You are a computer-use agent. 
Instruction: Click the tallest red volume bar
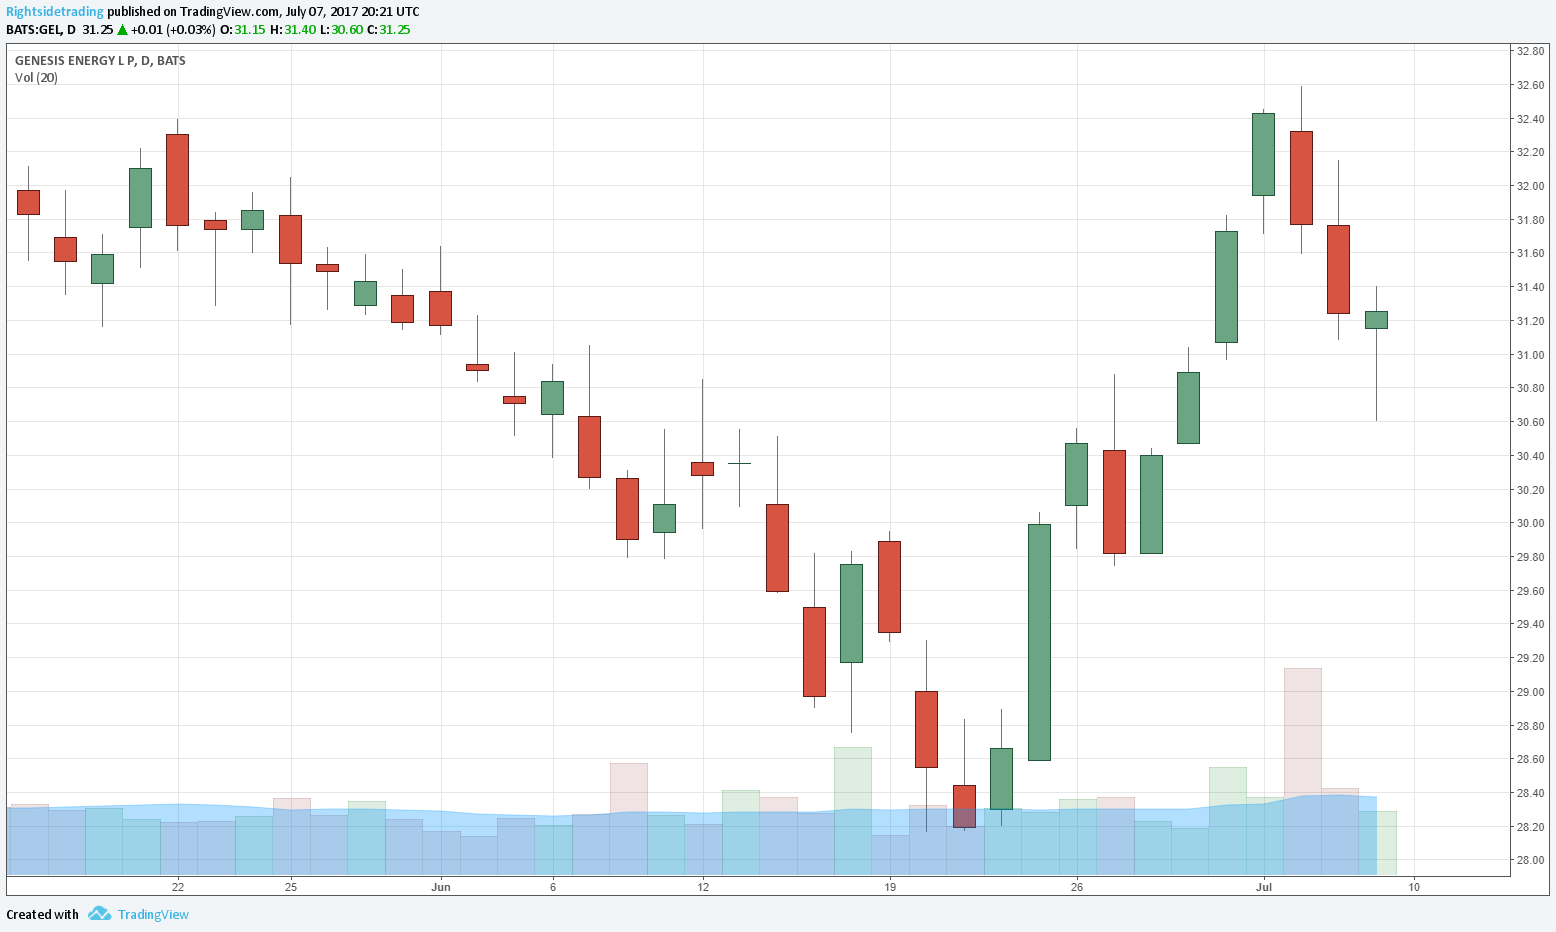pyautogui.click(x=1302, y=770)
